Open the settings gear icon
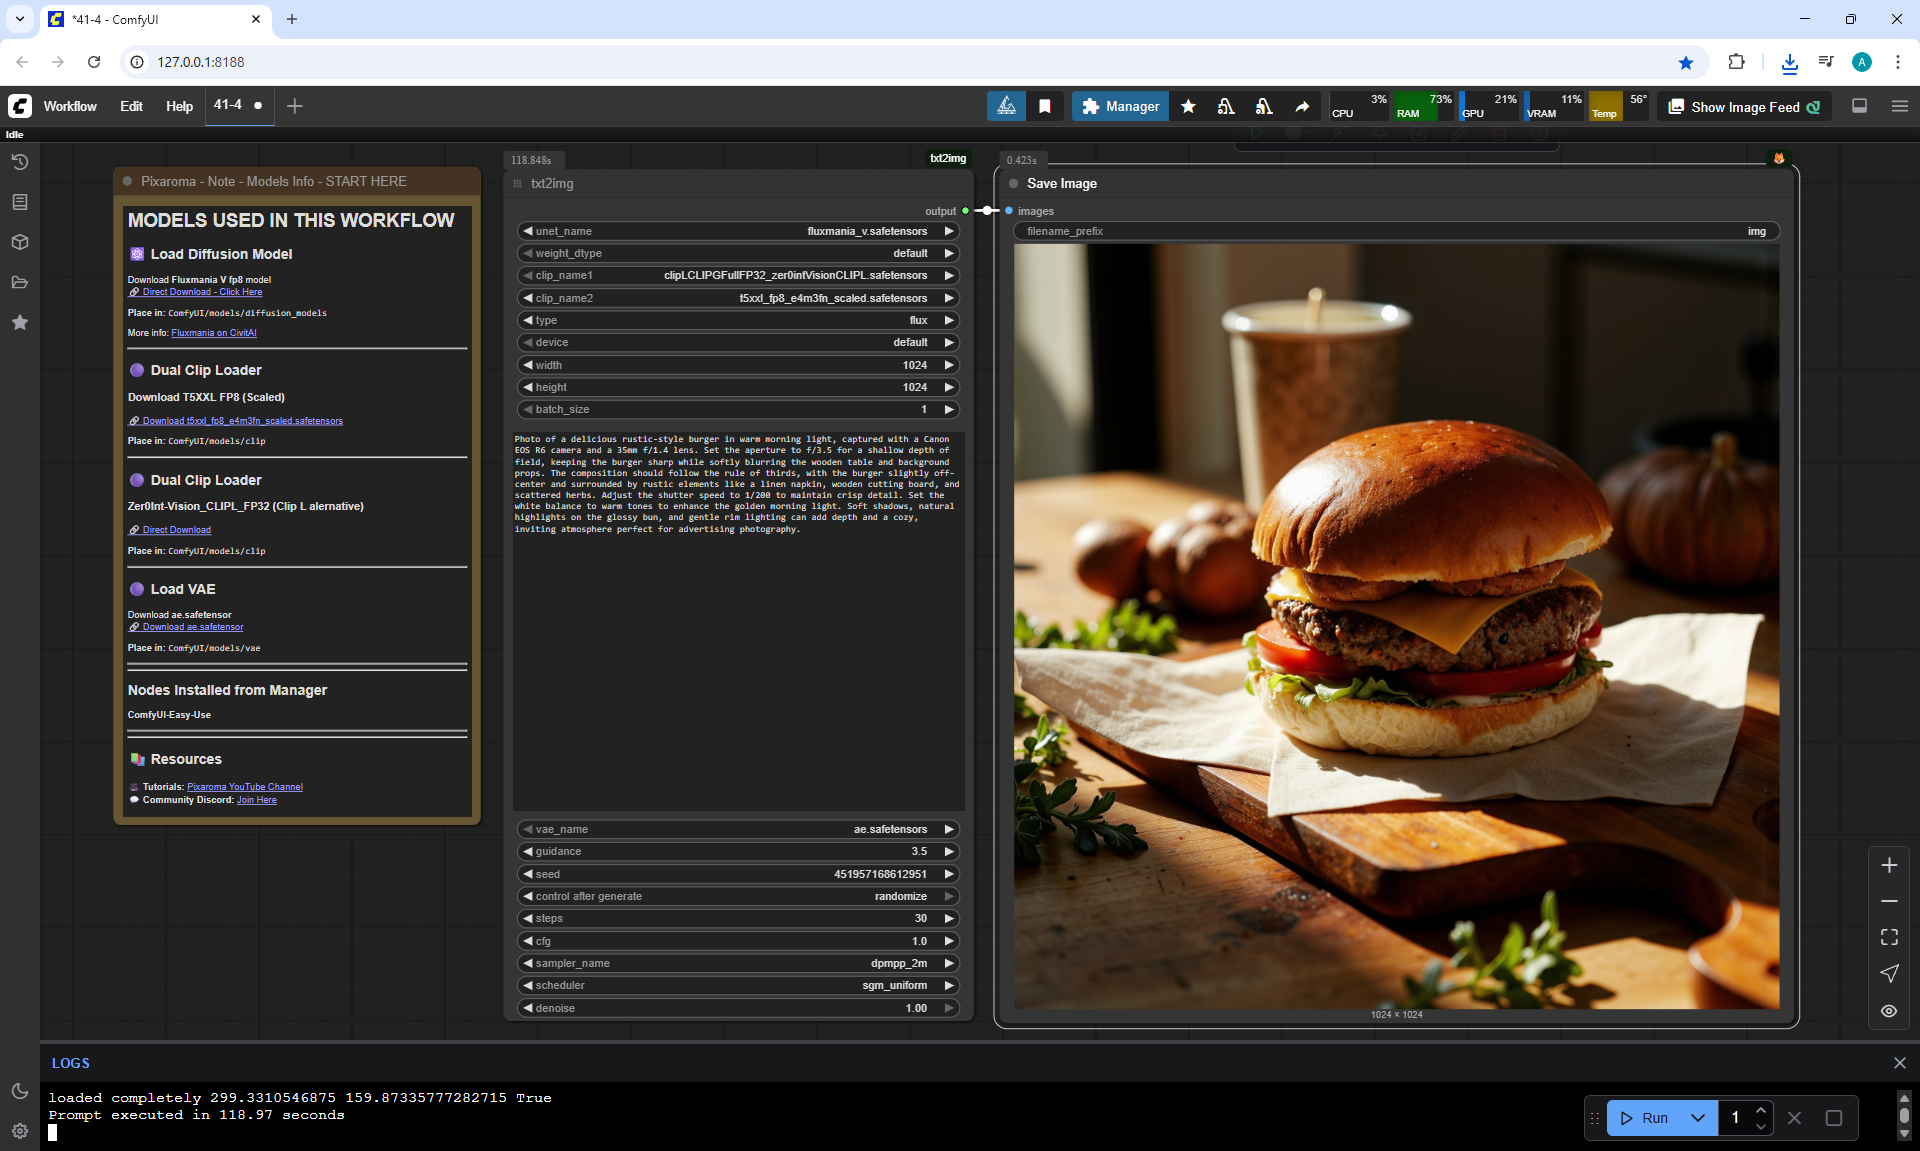Viewport: 1920px width, 1151px height. click(19, 1131)
